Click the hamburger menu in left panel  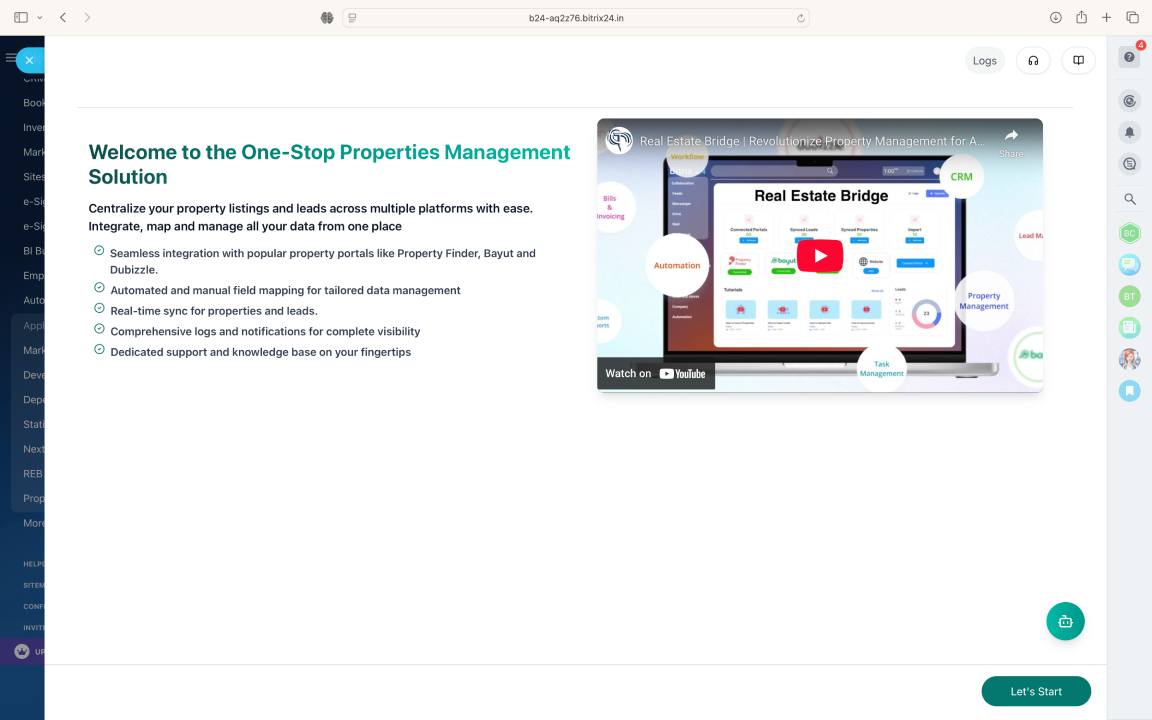point(11,58)
